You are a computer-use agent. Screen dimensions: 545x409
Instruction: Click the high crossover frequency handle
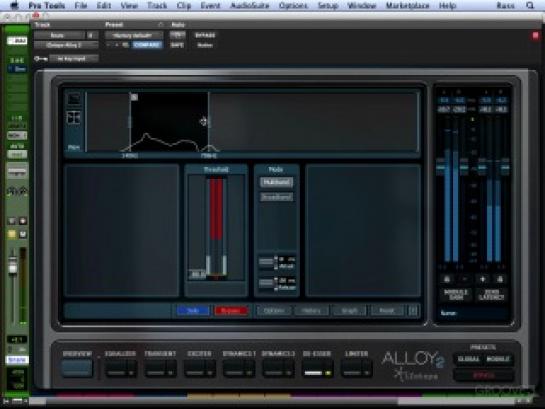click(209, 122)
